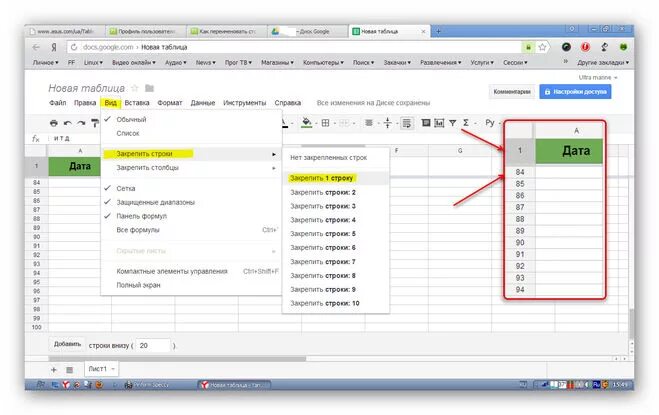Open Лист1 sheet tab dropdown
This screenshot has height=415, width=659.
click(x=113, y=369)
